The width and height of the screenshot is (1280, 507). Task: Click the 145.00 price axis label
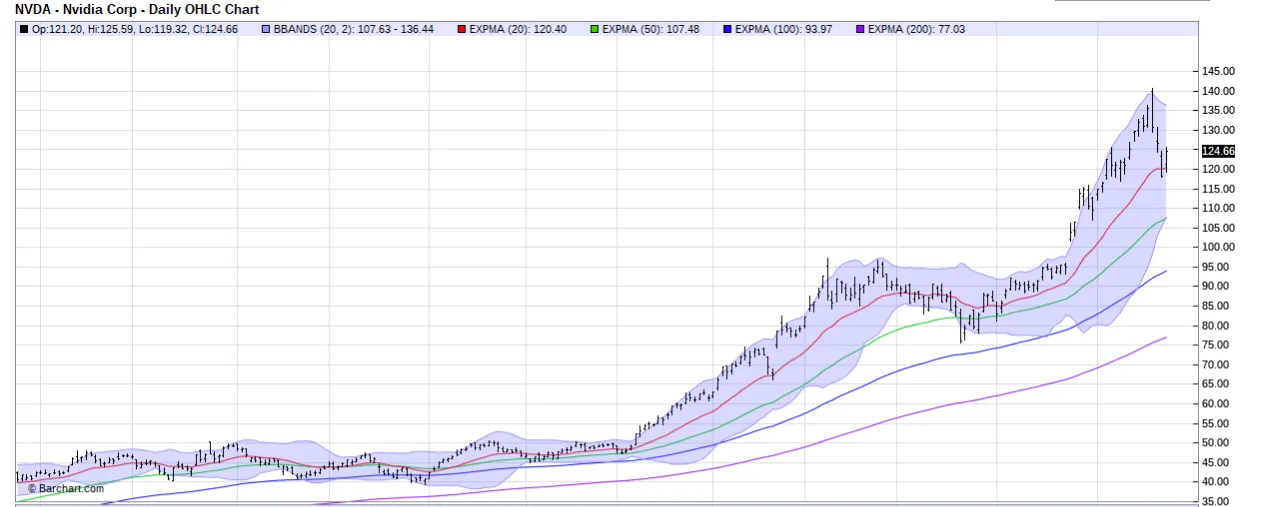pos(1218,71)
